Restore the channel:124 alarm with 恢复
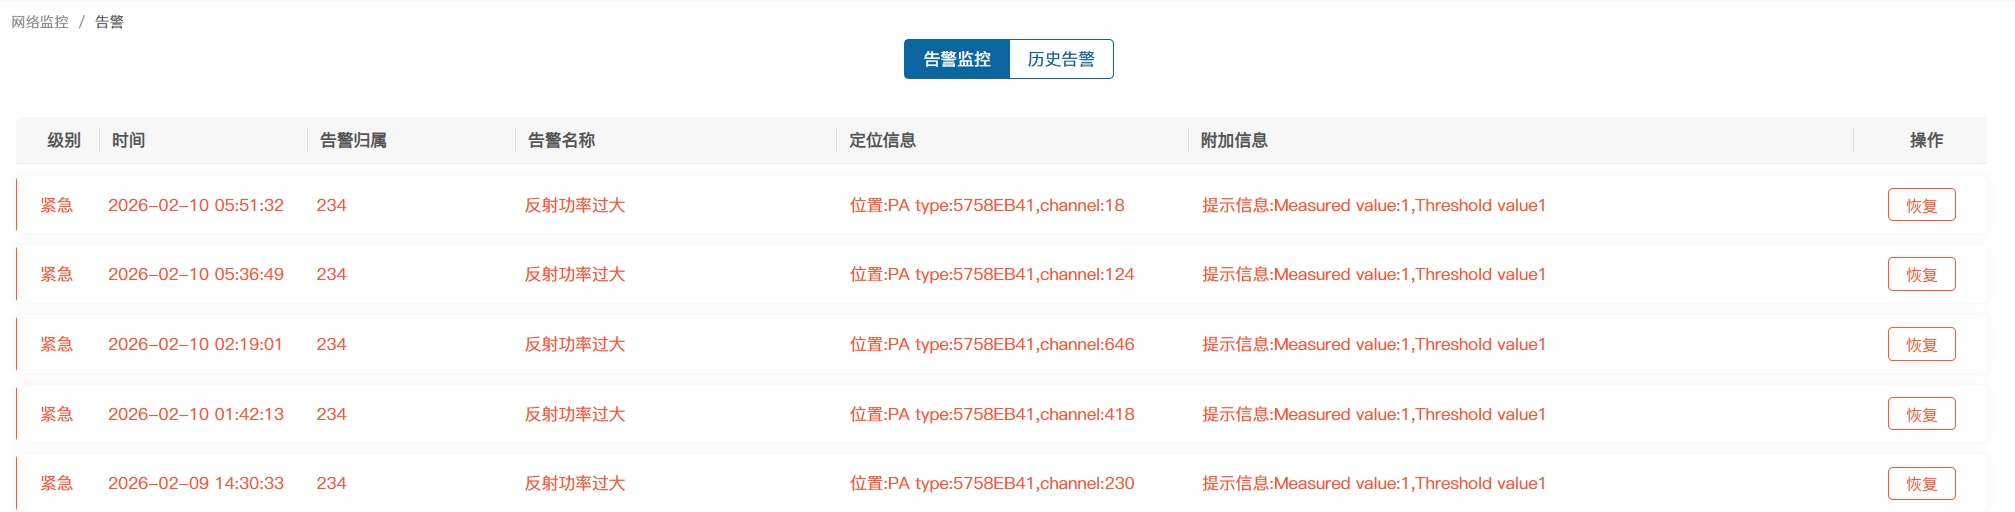The width and height of the screenshot is (2015, 512). [1921, 274]
